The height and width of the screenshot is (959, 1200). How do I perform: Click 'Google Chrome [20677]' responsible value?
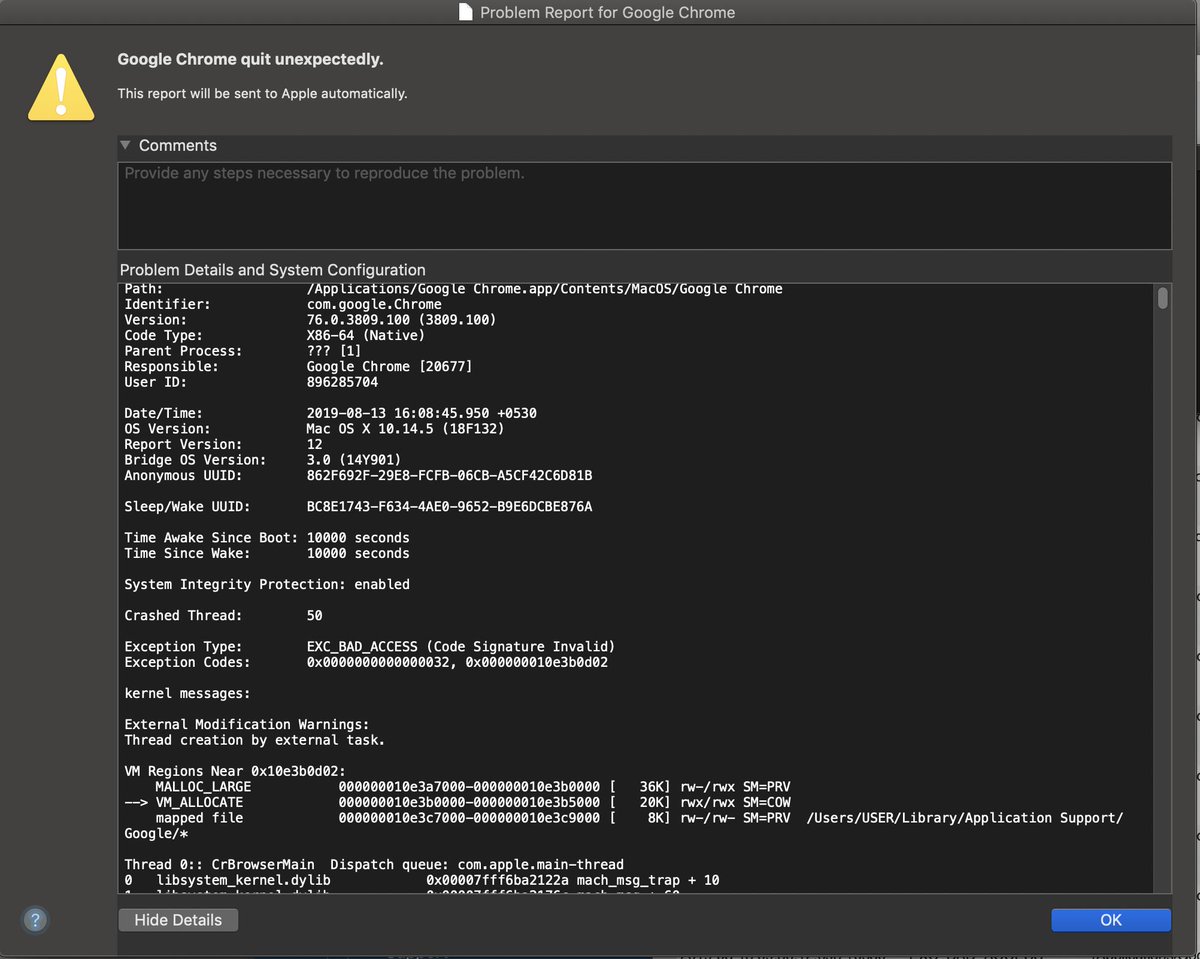tap(390, 366)
